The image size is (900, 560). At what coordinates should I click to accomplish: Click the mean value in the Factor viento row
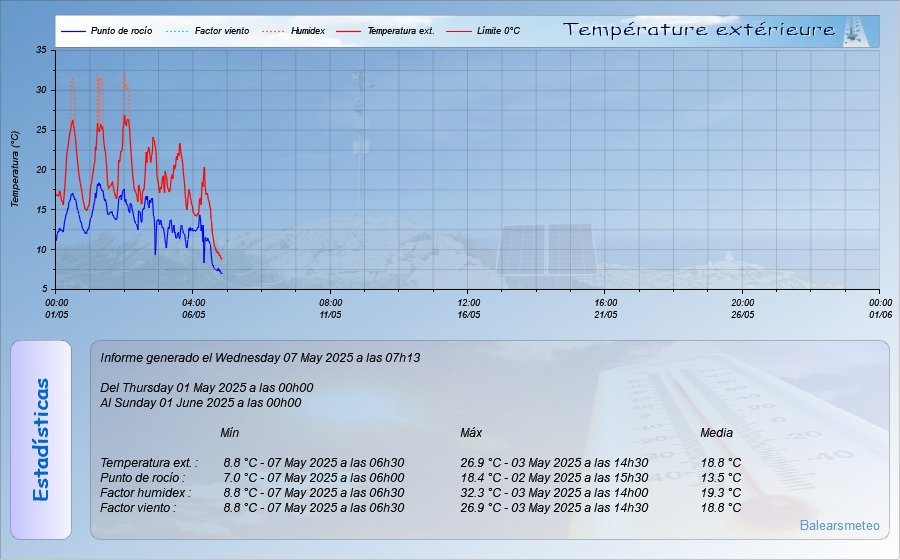pos(721,508)
